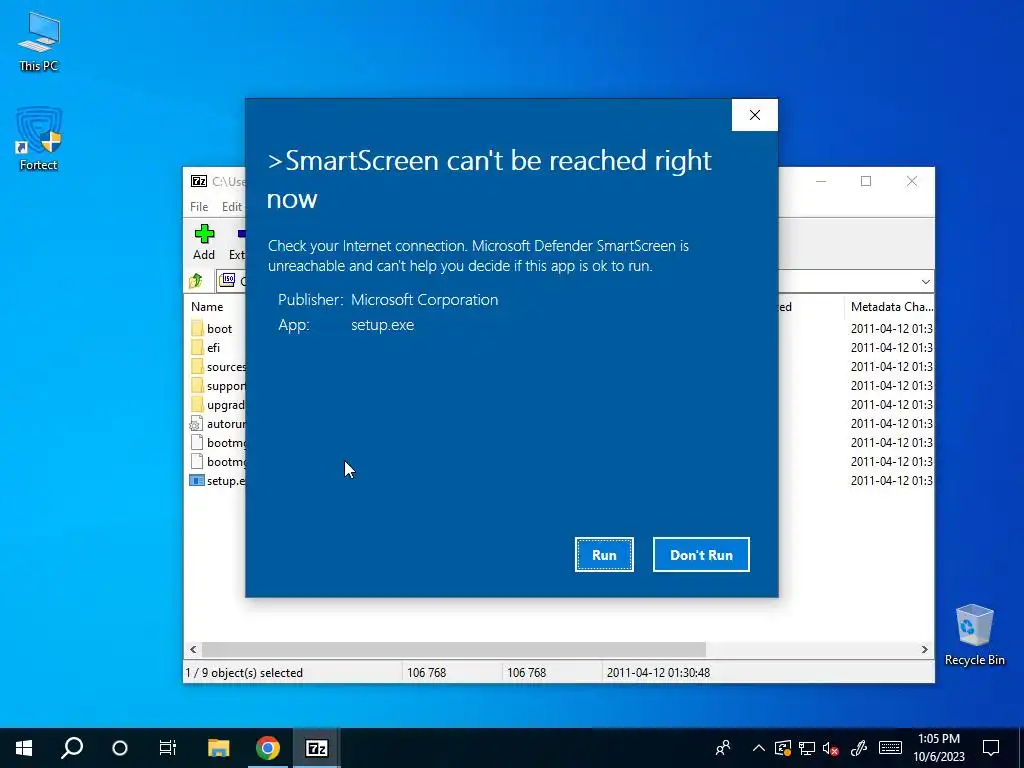Minimize the 7-Zip window
The width and height of the screenshot is (1024, 768).
(821, 181)
